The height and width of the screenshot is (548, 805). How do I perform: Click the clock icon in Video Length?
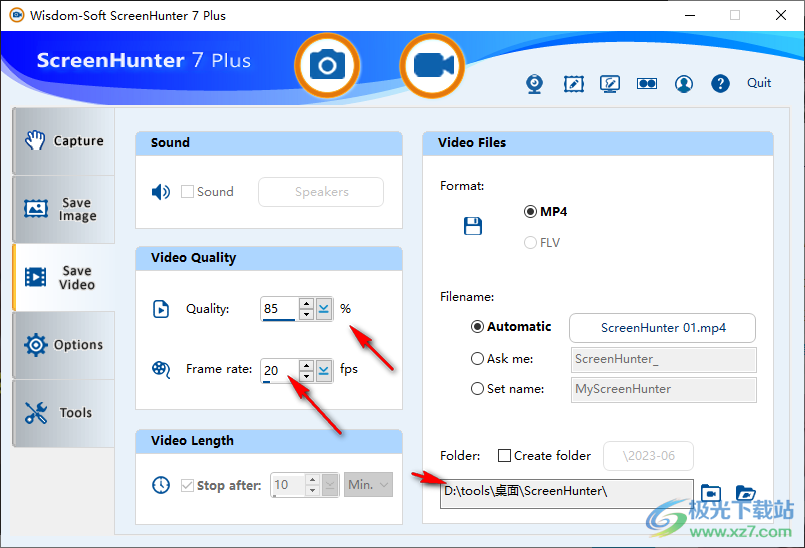click(161, 485)
